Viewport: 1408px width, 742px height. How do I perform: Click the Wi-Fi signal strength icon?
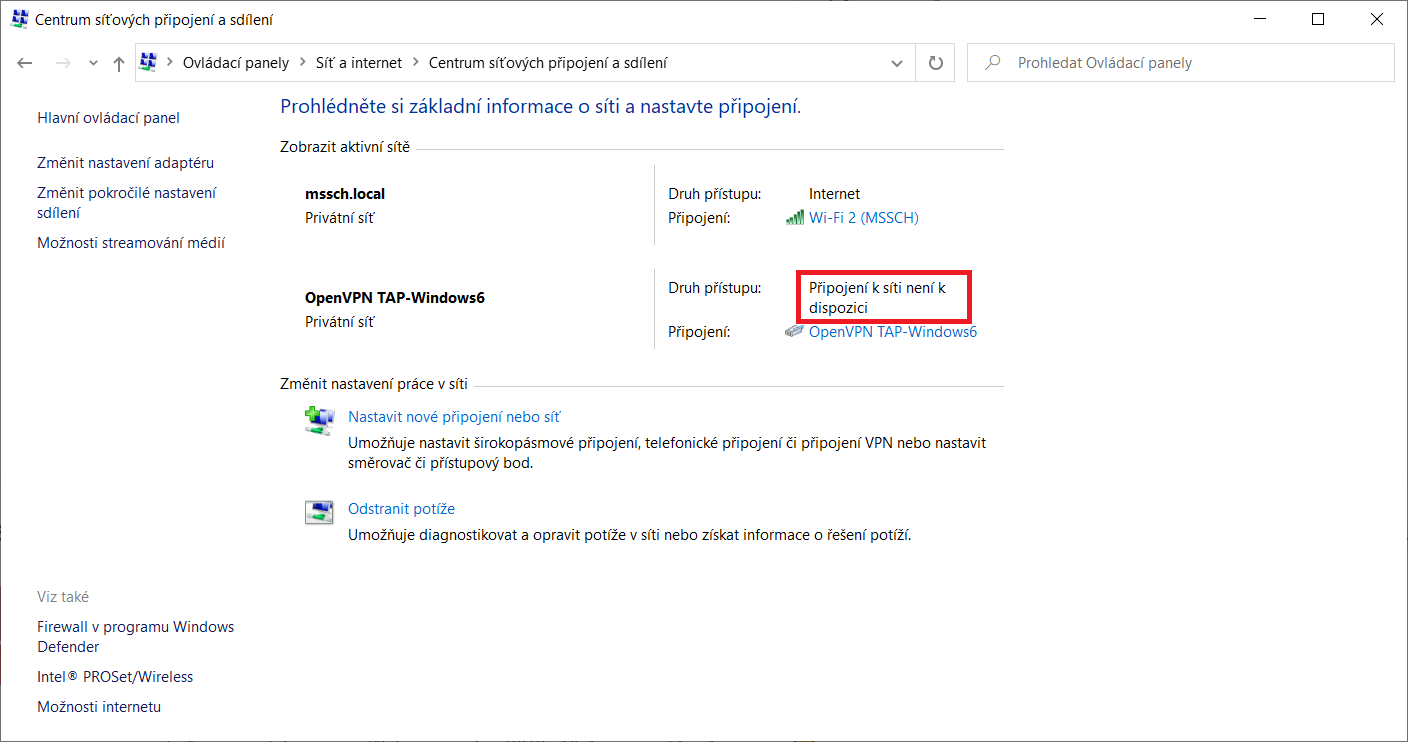[795, 218]
